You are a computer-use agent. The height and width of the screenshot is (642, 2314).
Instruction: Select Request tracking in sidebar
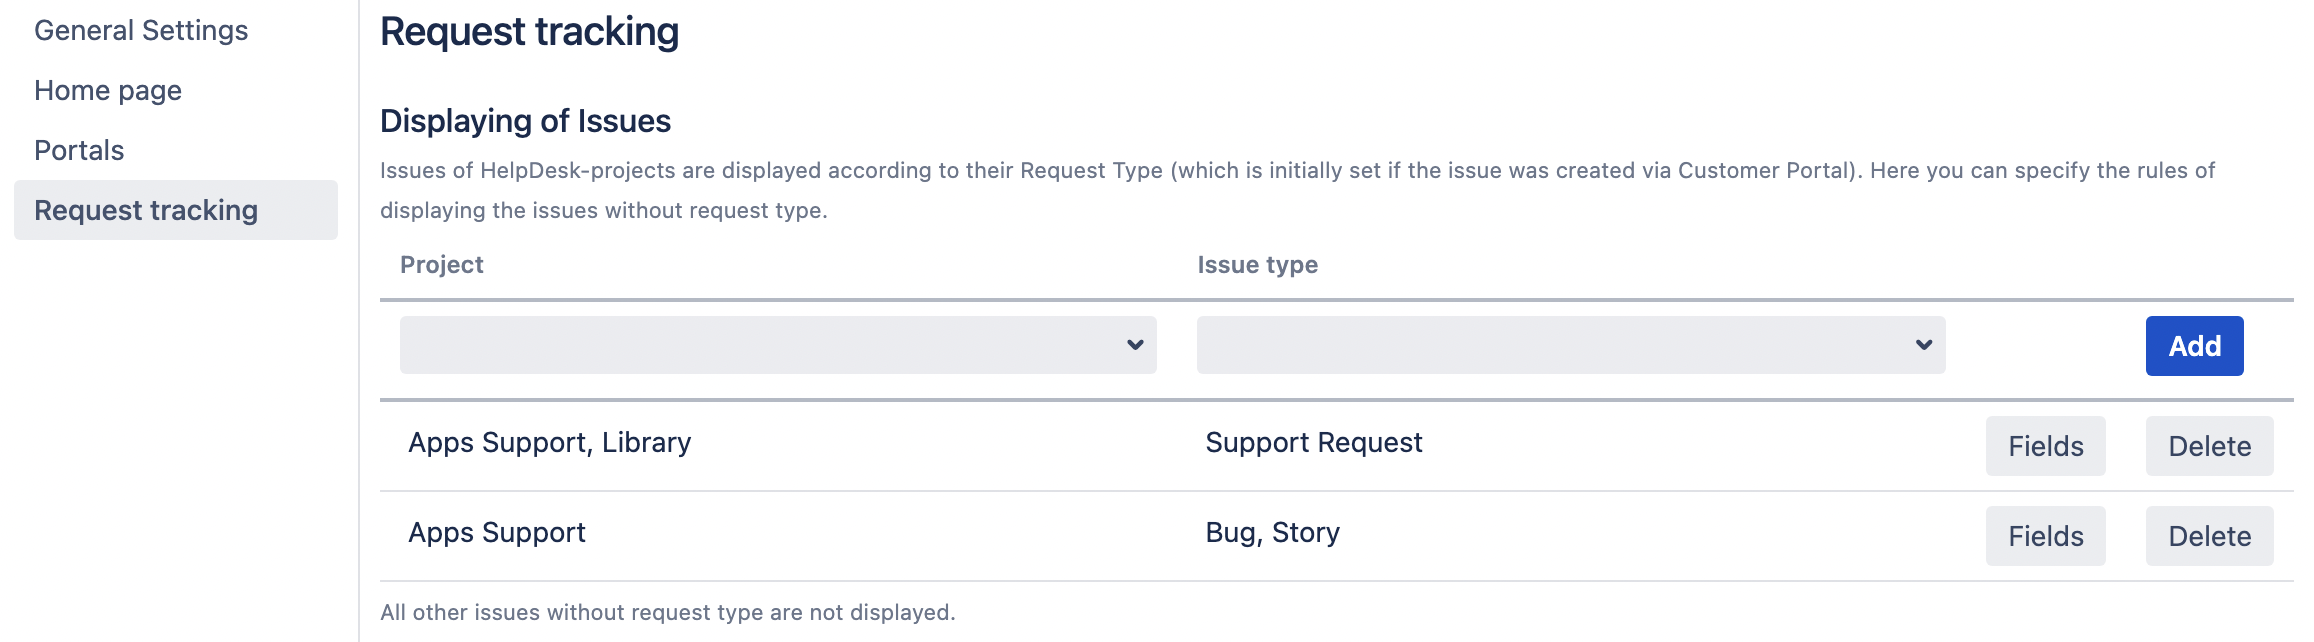146,210
